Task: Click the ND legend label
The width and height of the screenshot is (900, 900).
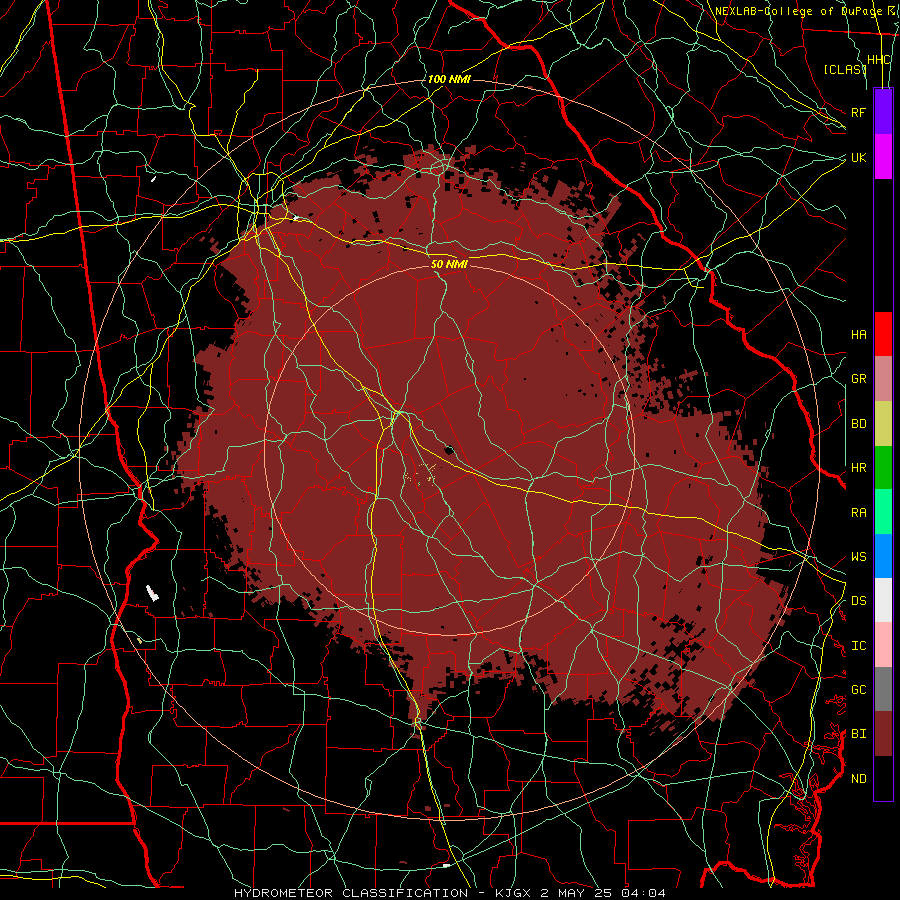Action: pyautogui.click(x=858, y=779)
